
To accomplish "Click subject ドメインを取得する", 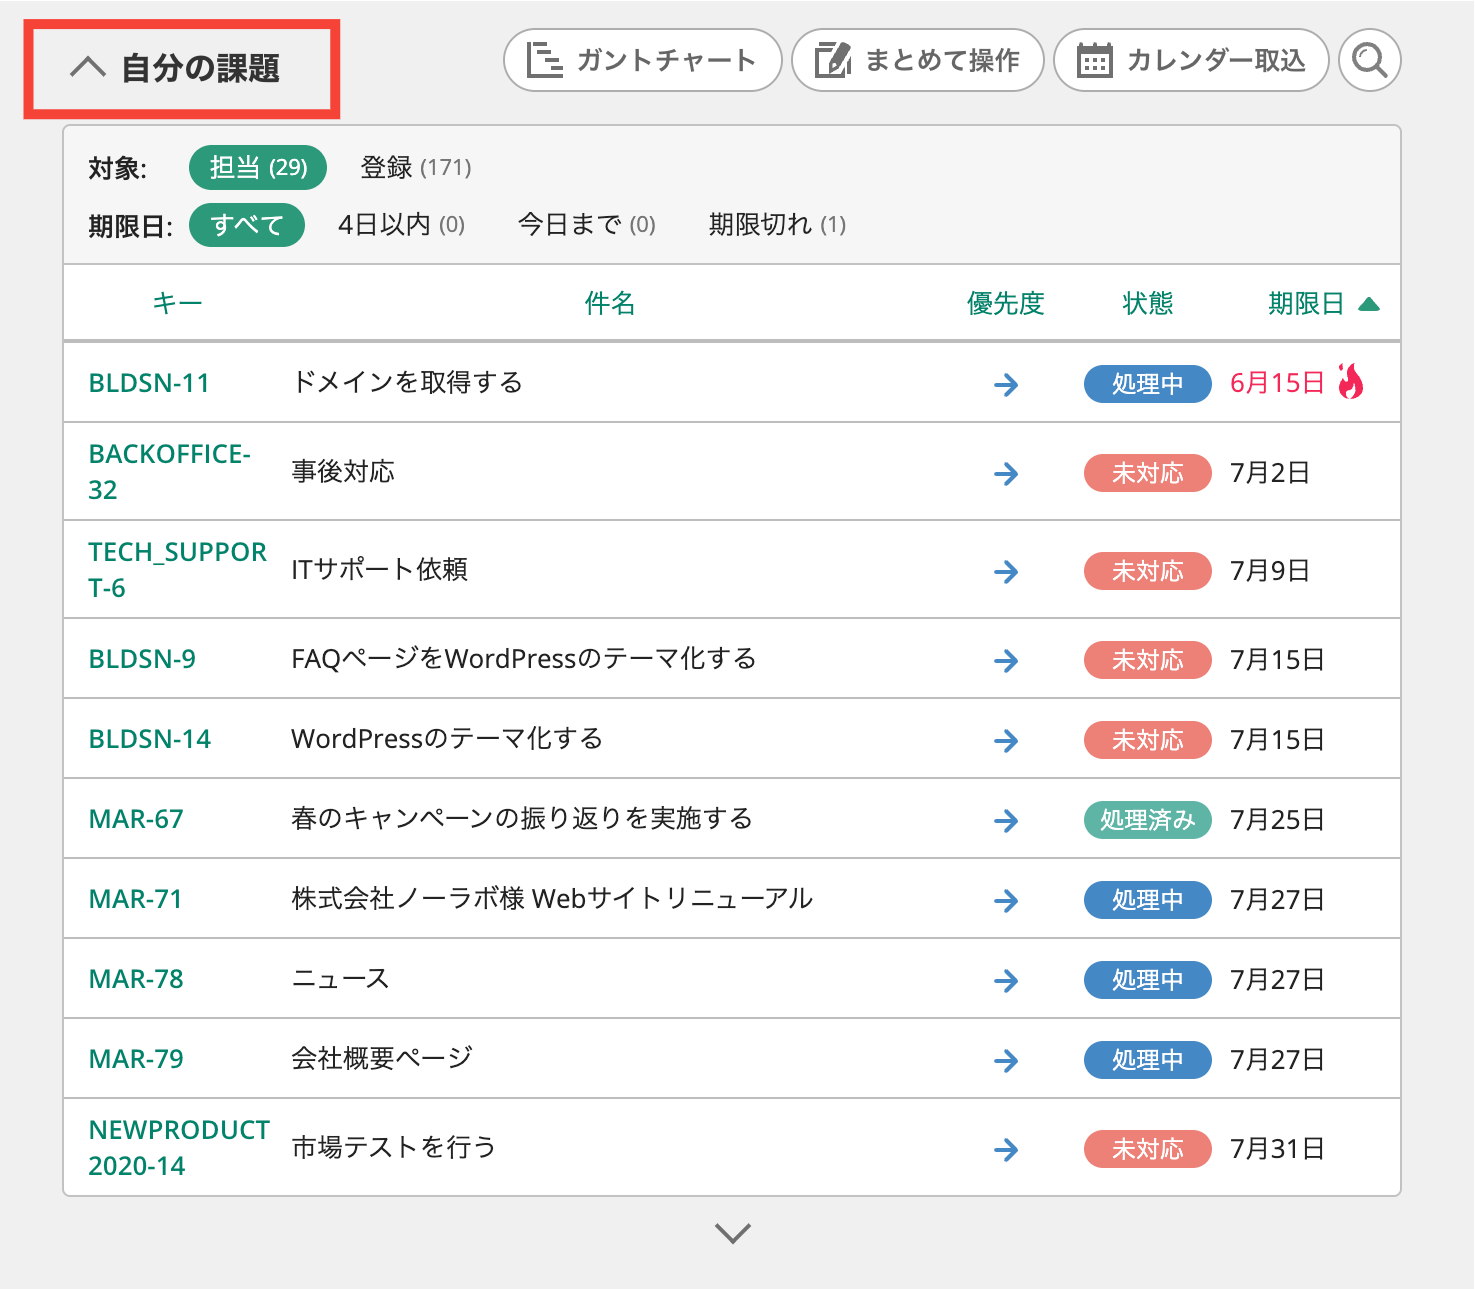I will point(407,383).
